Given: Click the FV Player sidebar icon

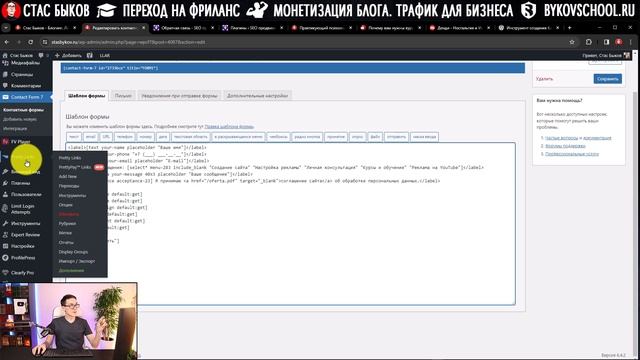Looking at the screenshot, I should (x=5, y=142).
